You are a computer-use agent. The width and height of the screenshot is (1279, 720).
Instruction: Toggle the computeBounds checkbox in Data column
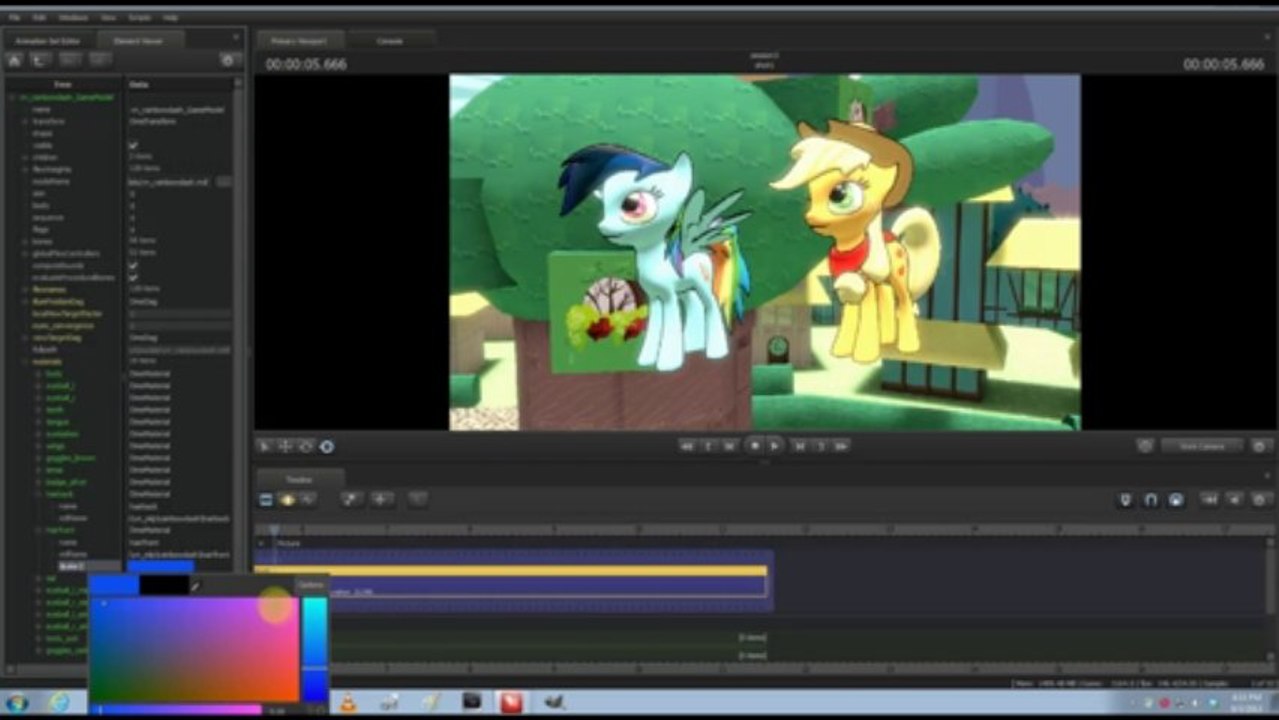pos(134,265)
